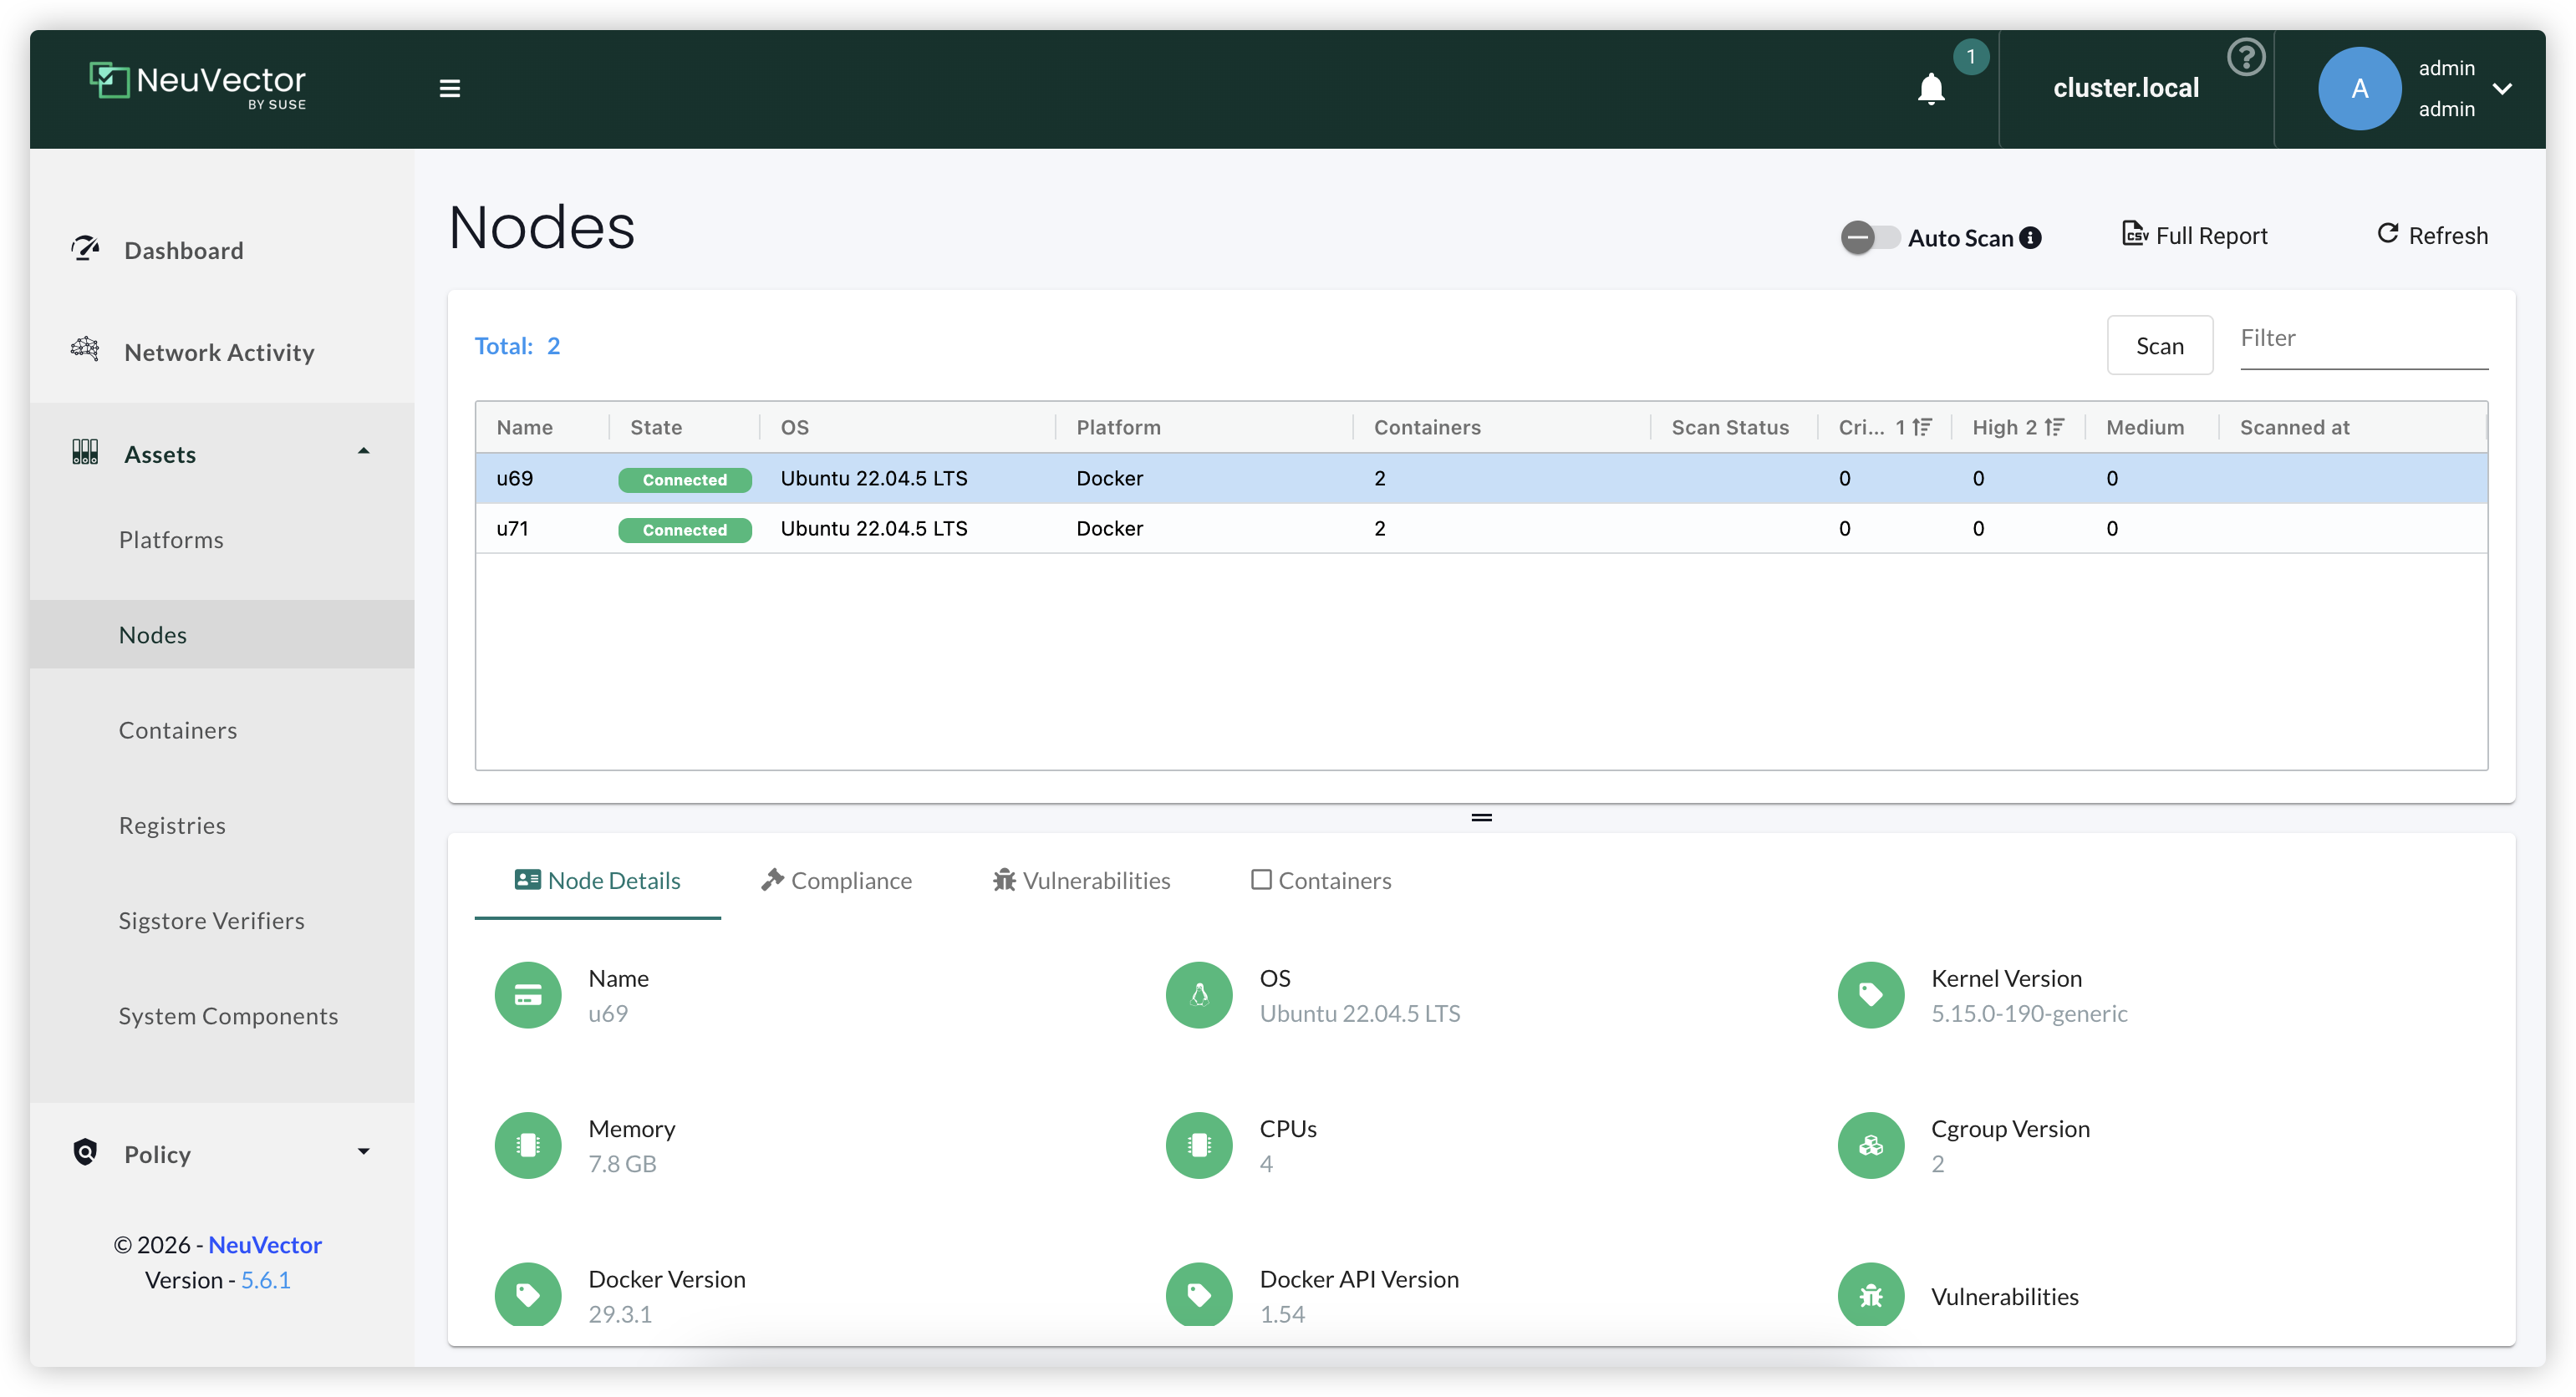The width and height of the screenshot is (2576, 1397).
Task: Click the Connected badge for u69
Action: tap(685, 480)
